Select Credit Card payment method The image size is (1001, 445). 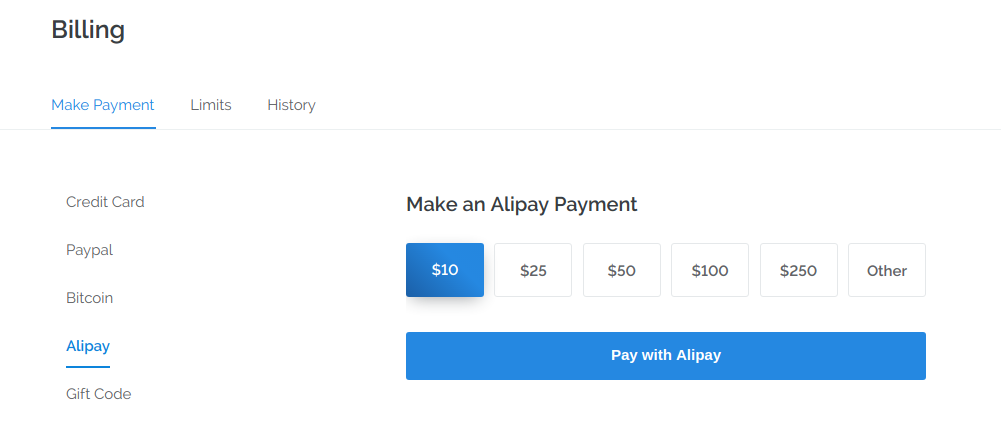[105, 202]
